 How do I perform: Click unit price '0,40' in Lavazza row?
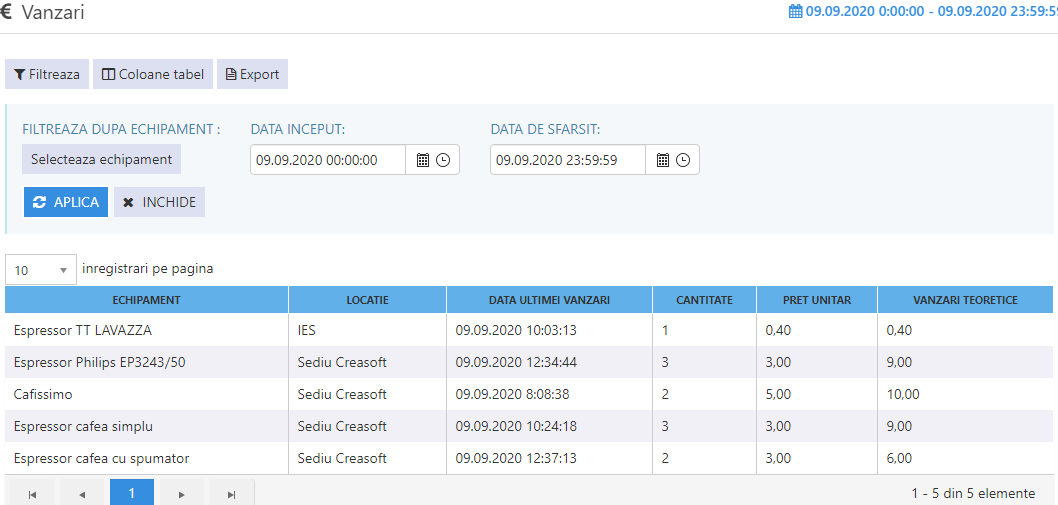click(x=817, y=330)
